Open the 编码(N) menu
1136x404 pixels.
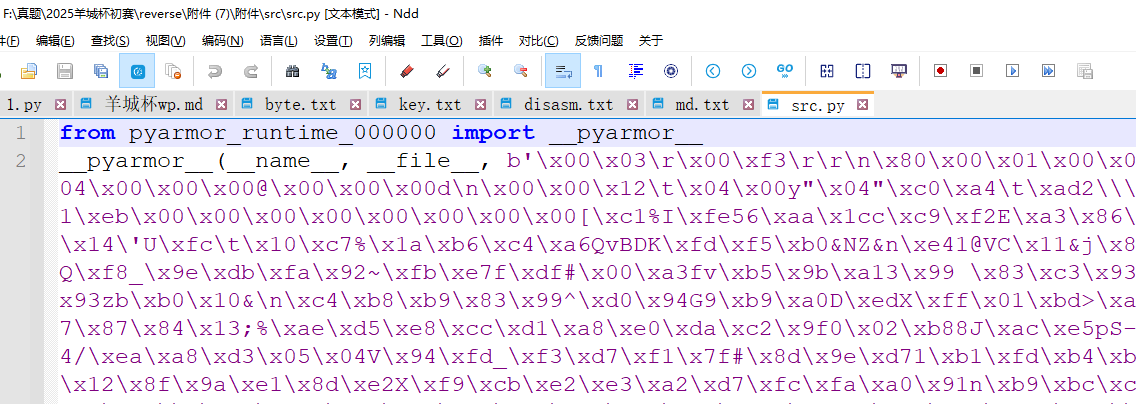(222, 40)
